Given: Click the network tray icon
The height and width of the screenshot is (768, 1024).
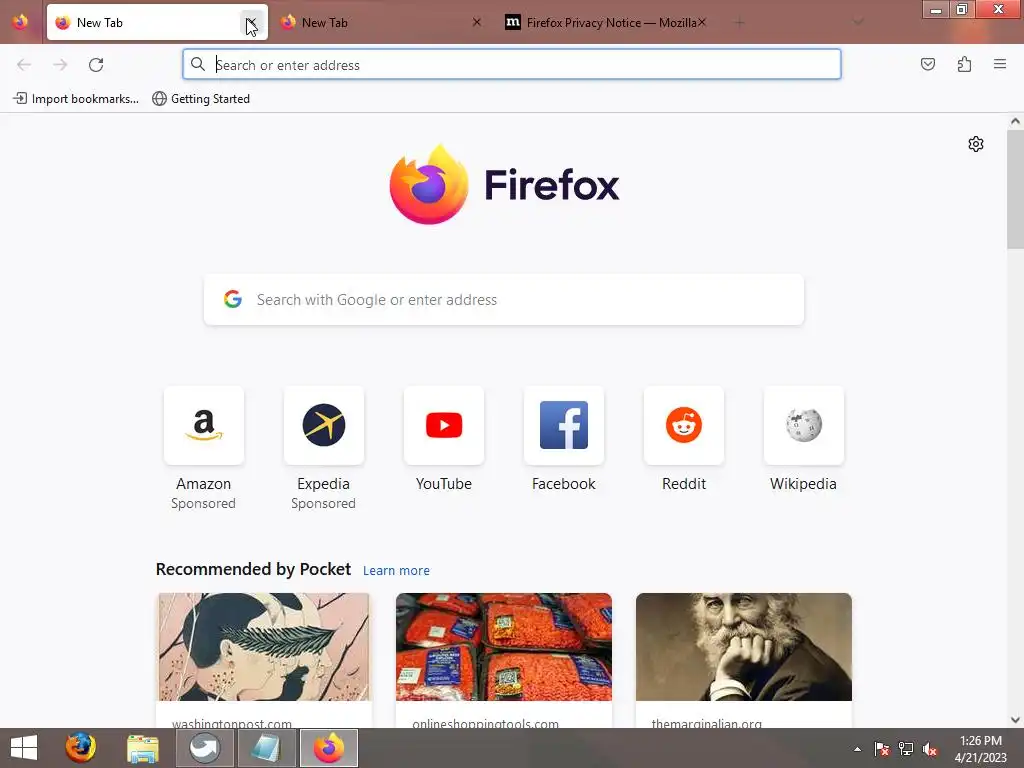Looking at the screenshot, I should point(906,749).
